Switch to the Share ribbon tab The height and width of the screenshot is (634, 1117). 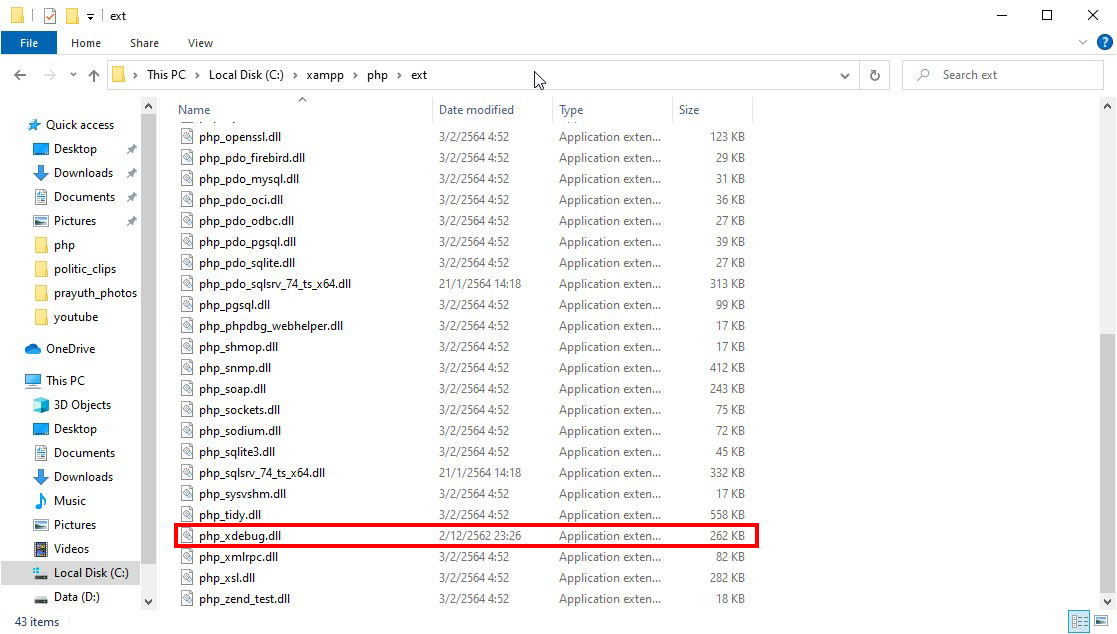coord(145,43)
